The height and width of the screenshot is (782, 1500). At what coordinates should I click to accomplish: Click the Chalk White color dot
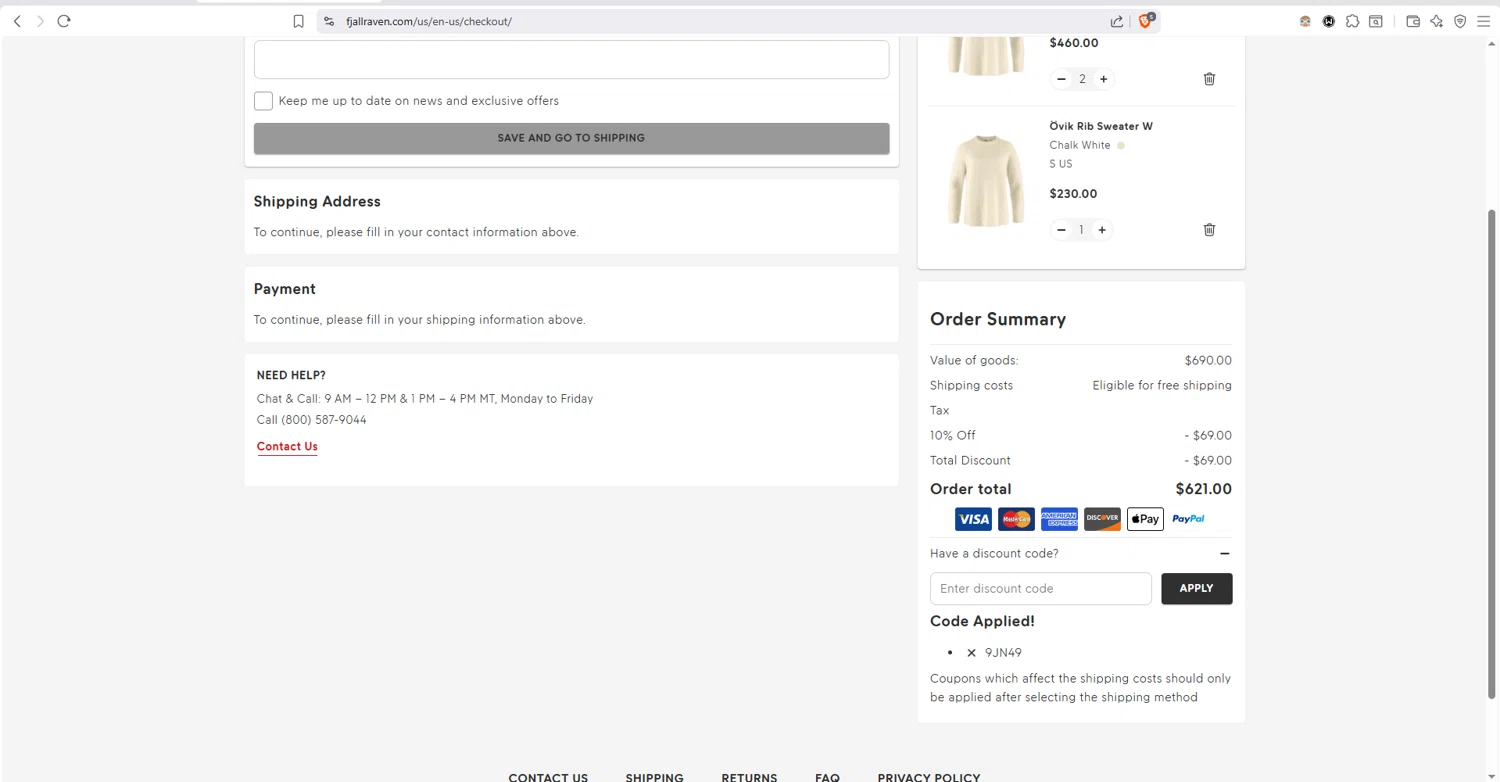1121,146
